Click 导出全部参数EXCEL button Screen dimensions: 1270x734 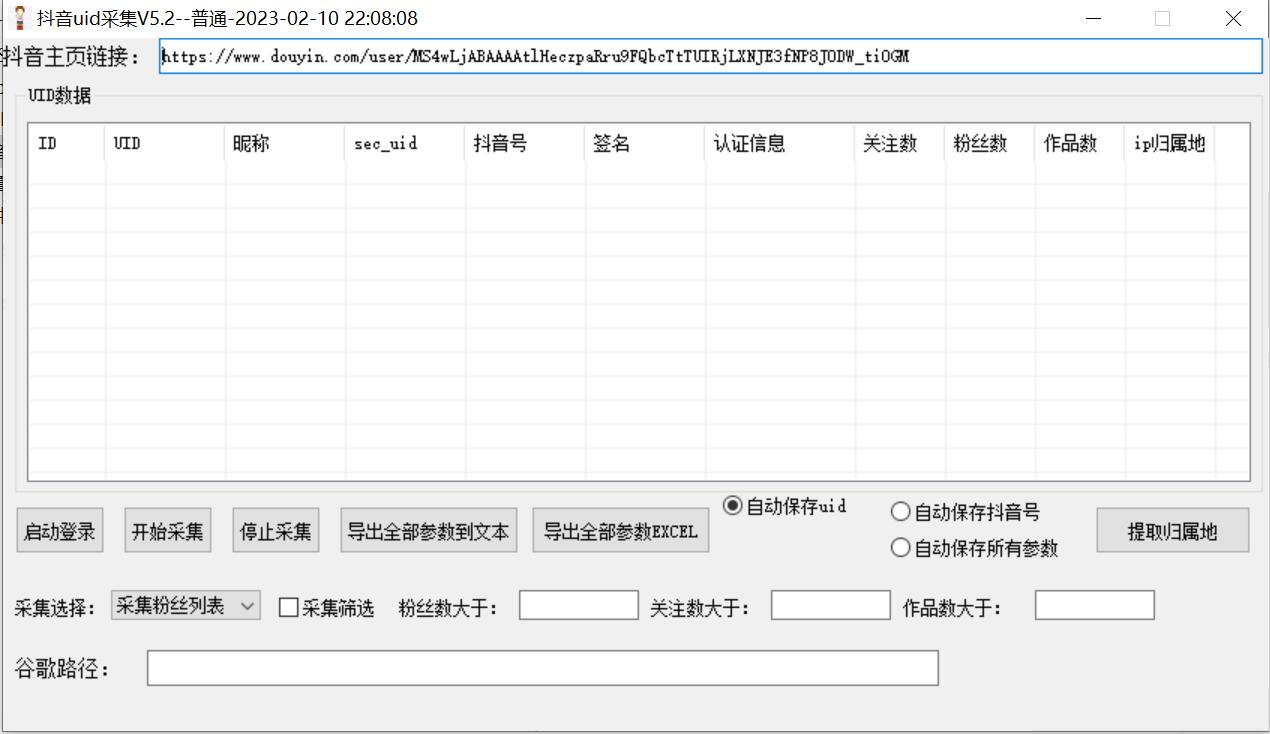click(620, 531)
